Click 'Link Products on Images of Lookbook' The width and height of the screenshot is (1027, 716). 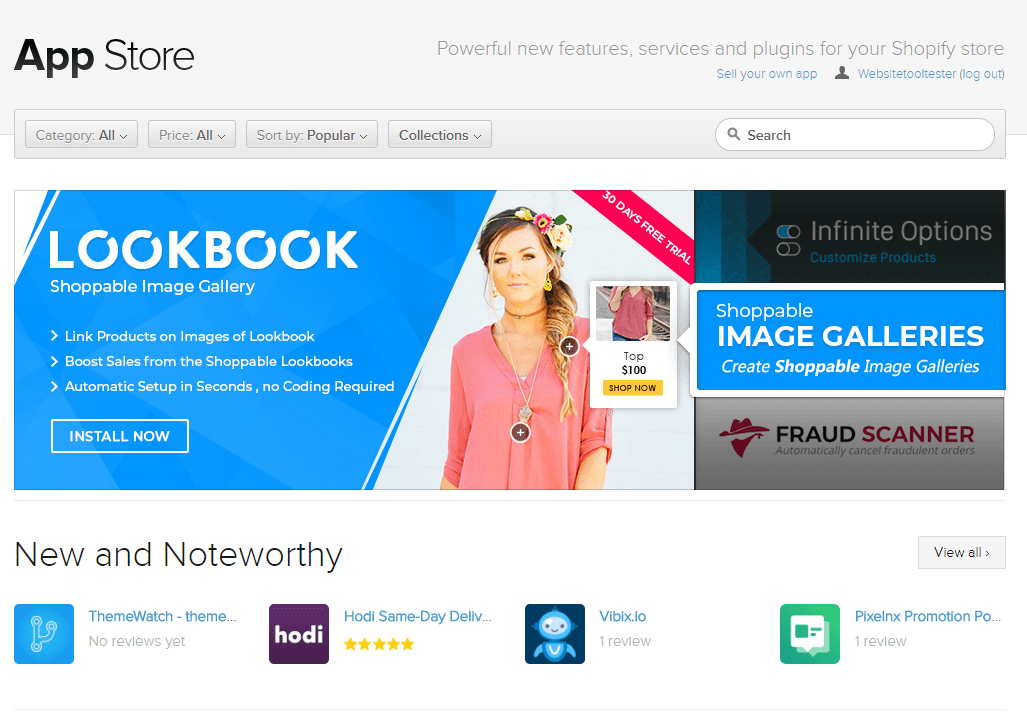(x=189, y=336)
